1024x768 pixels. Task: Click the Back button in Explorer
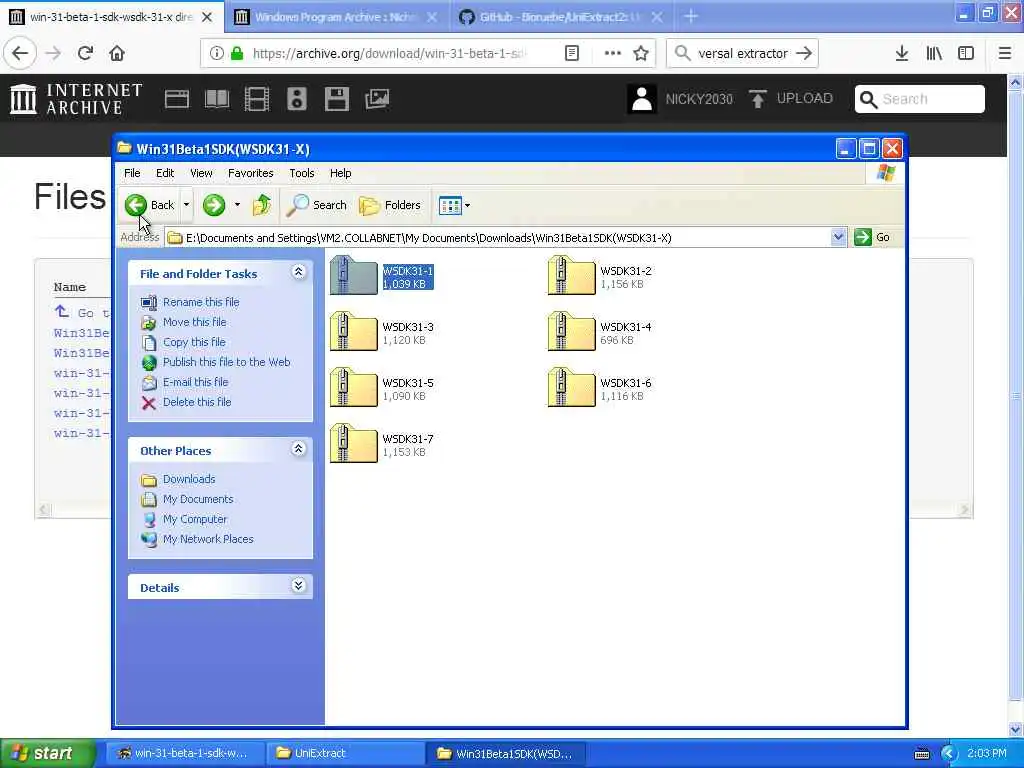click(150, 205)
